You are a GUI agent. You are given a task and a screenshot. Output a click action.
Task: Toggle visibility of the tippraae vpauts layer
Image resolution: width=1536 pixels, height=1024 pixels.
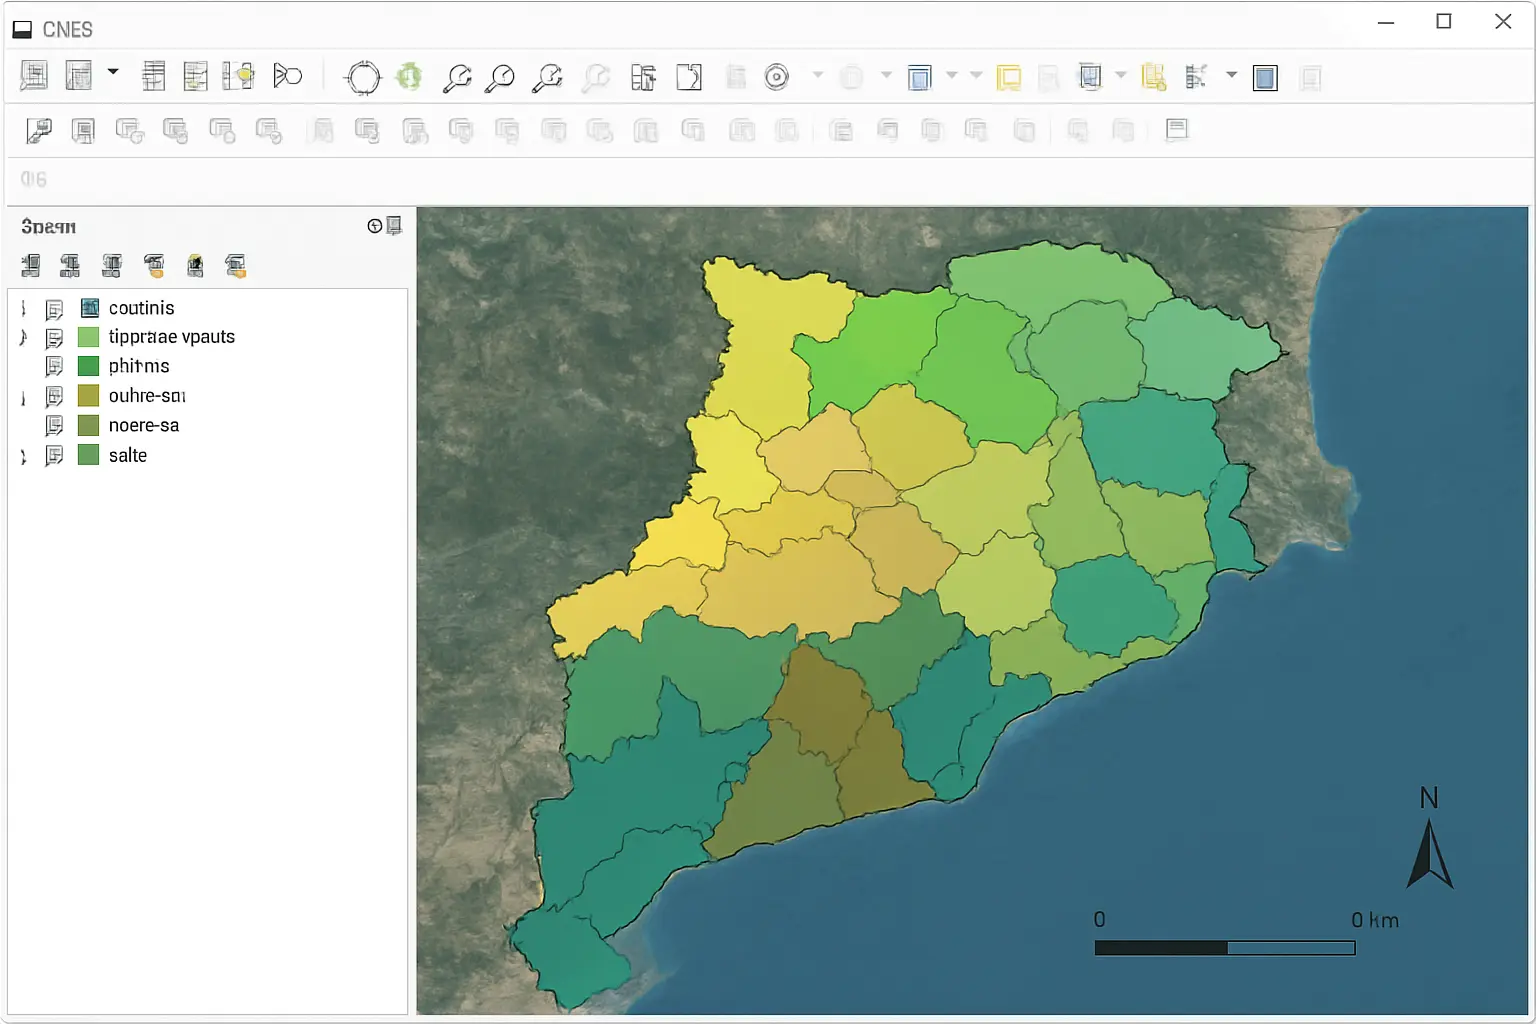click(54, 338)
